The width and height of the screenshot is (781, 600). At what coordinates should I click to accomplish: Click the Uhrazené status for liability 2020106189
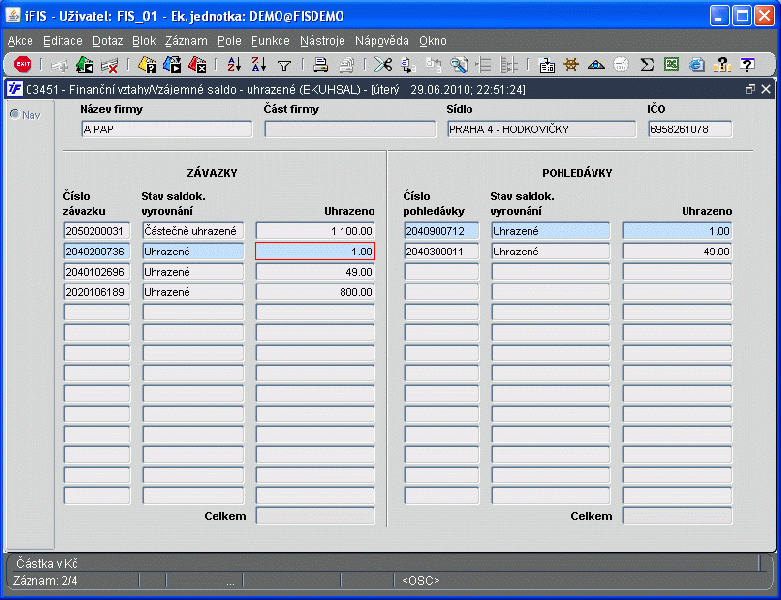(193, 292)
